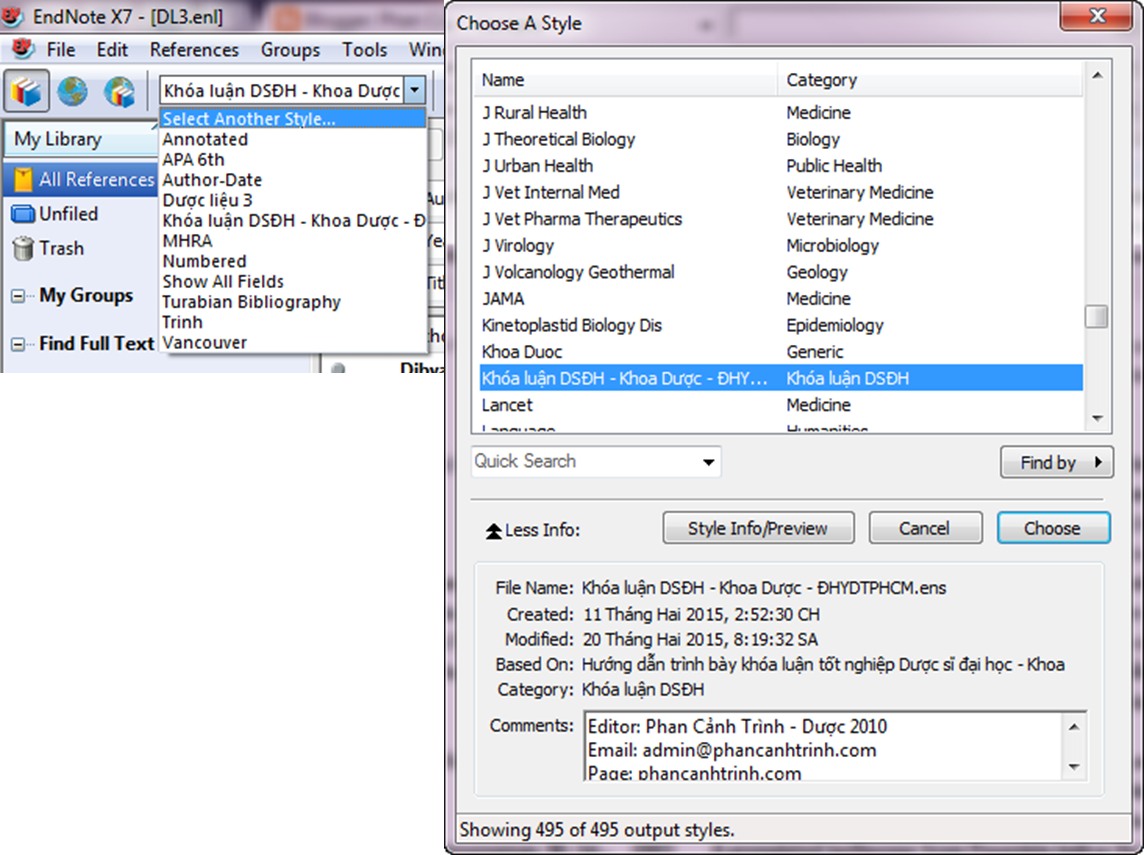
Task: Open the Find by submenu
Action: 1056,463
